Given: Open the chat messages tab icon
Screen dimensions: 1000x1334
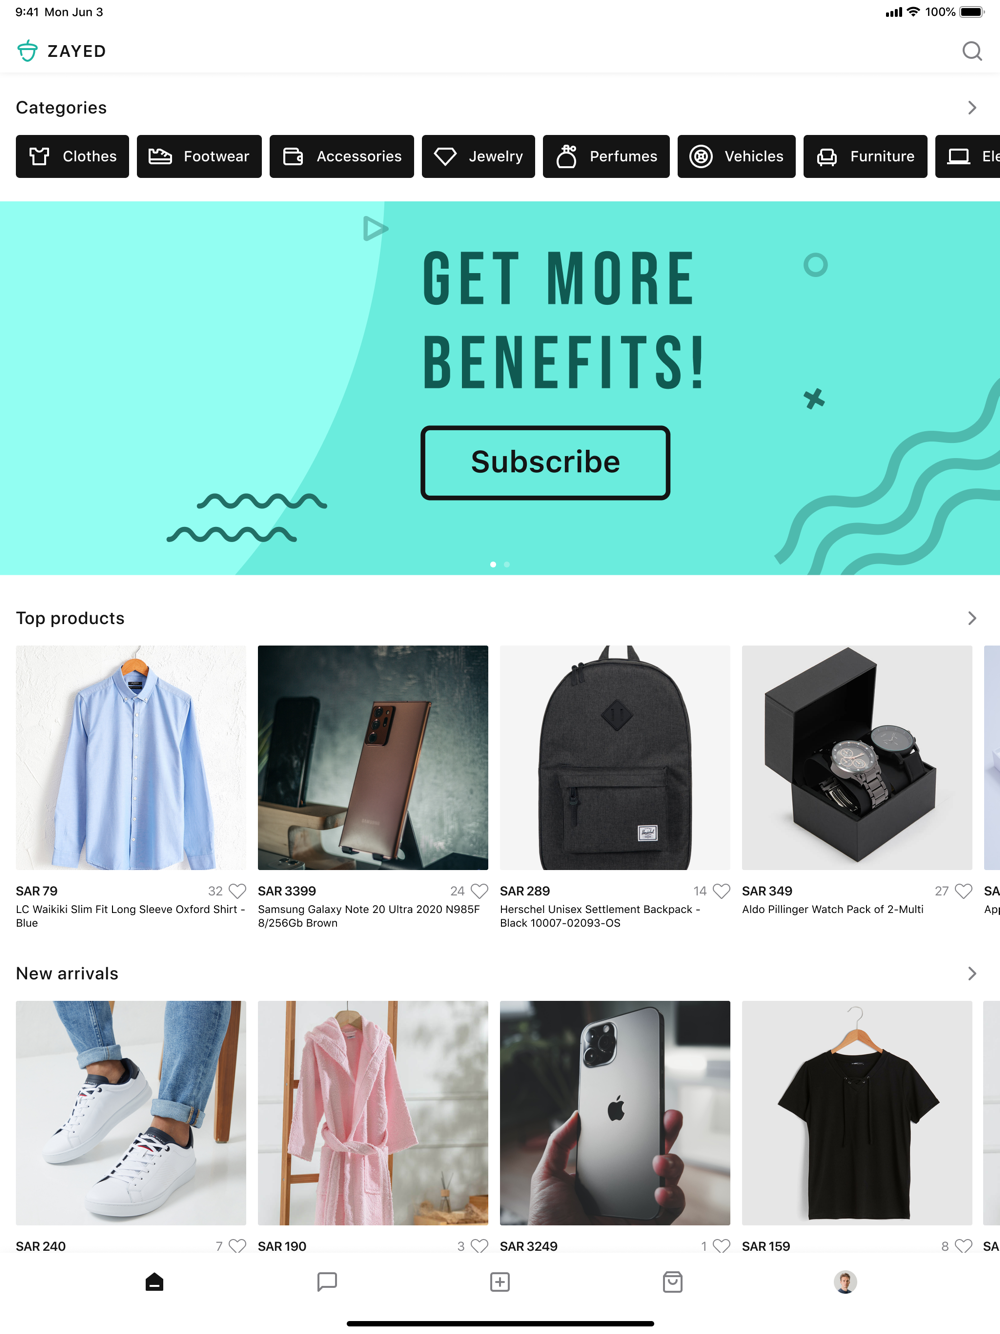Looking at the screenshot, I should (x=327, y=1282).
